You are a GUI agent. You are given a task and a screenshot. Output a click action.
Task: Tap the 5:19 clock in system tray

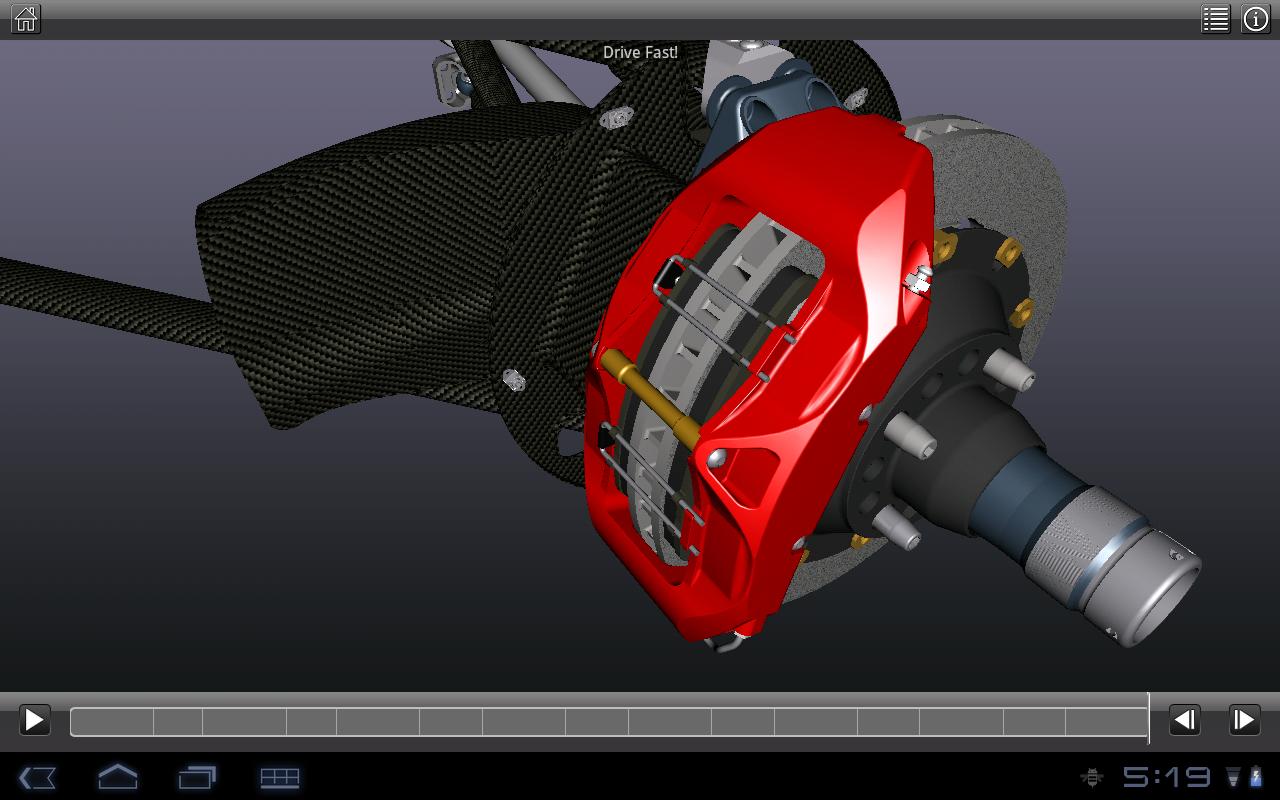coord(1166,777)
